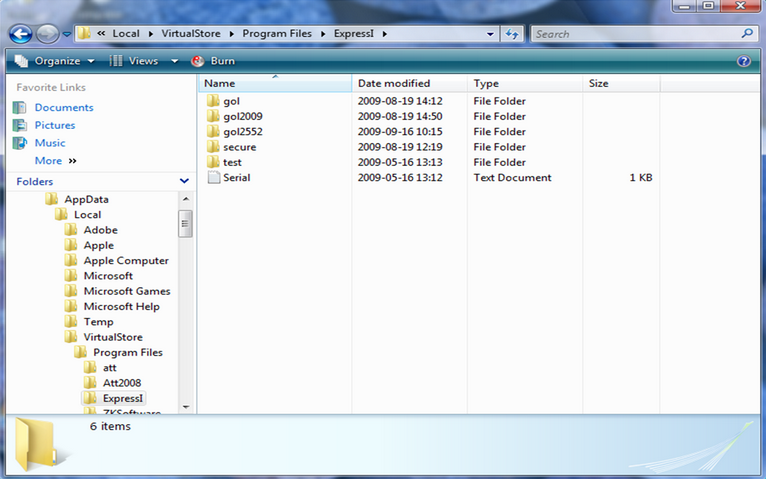
Task: Click the Music icon in Favorite Links
Action: coord(20,143)
